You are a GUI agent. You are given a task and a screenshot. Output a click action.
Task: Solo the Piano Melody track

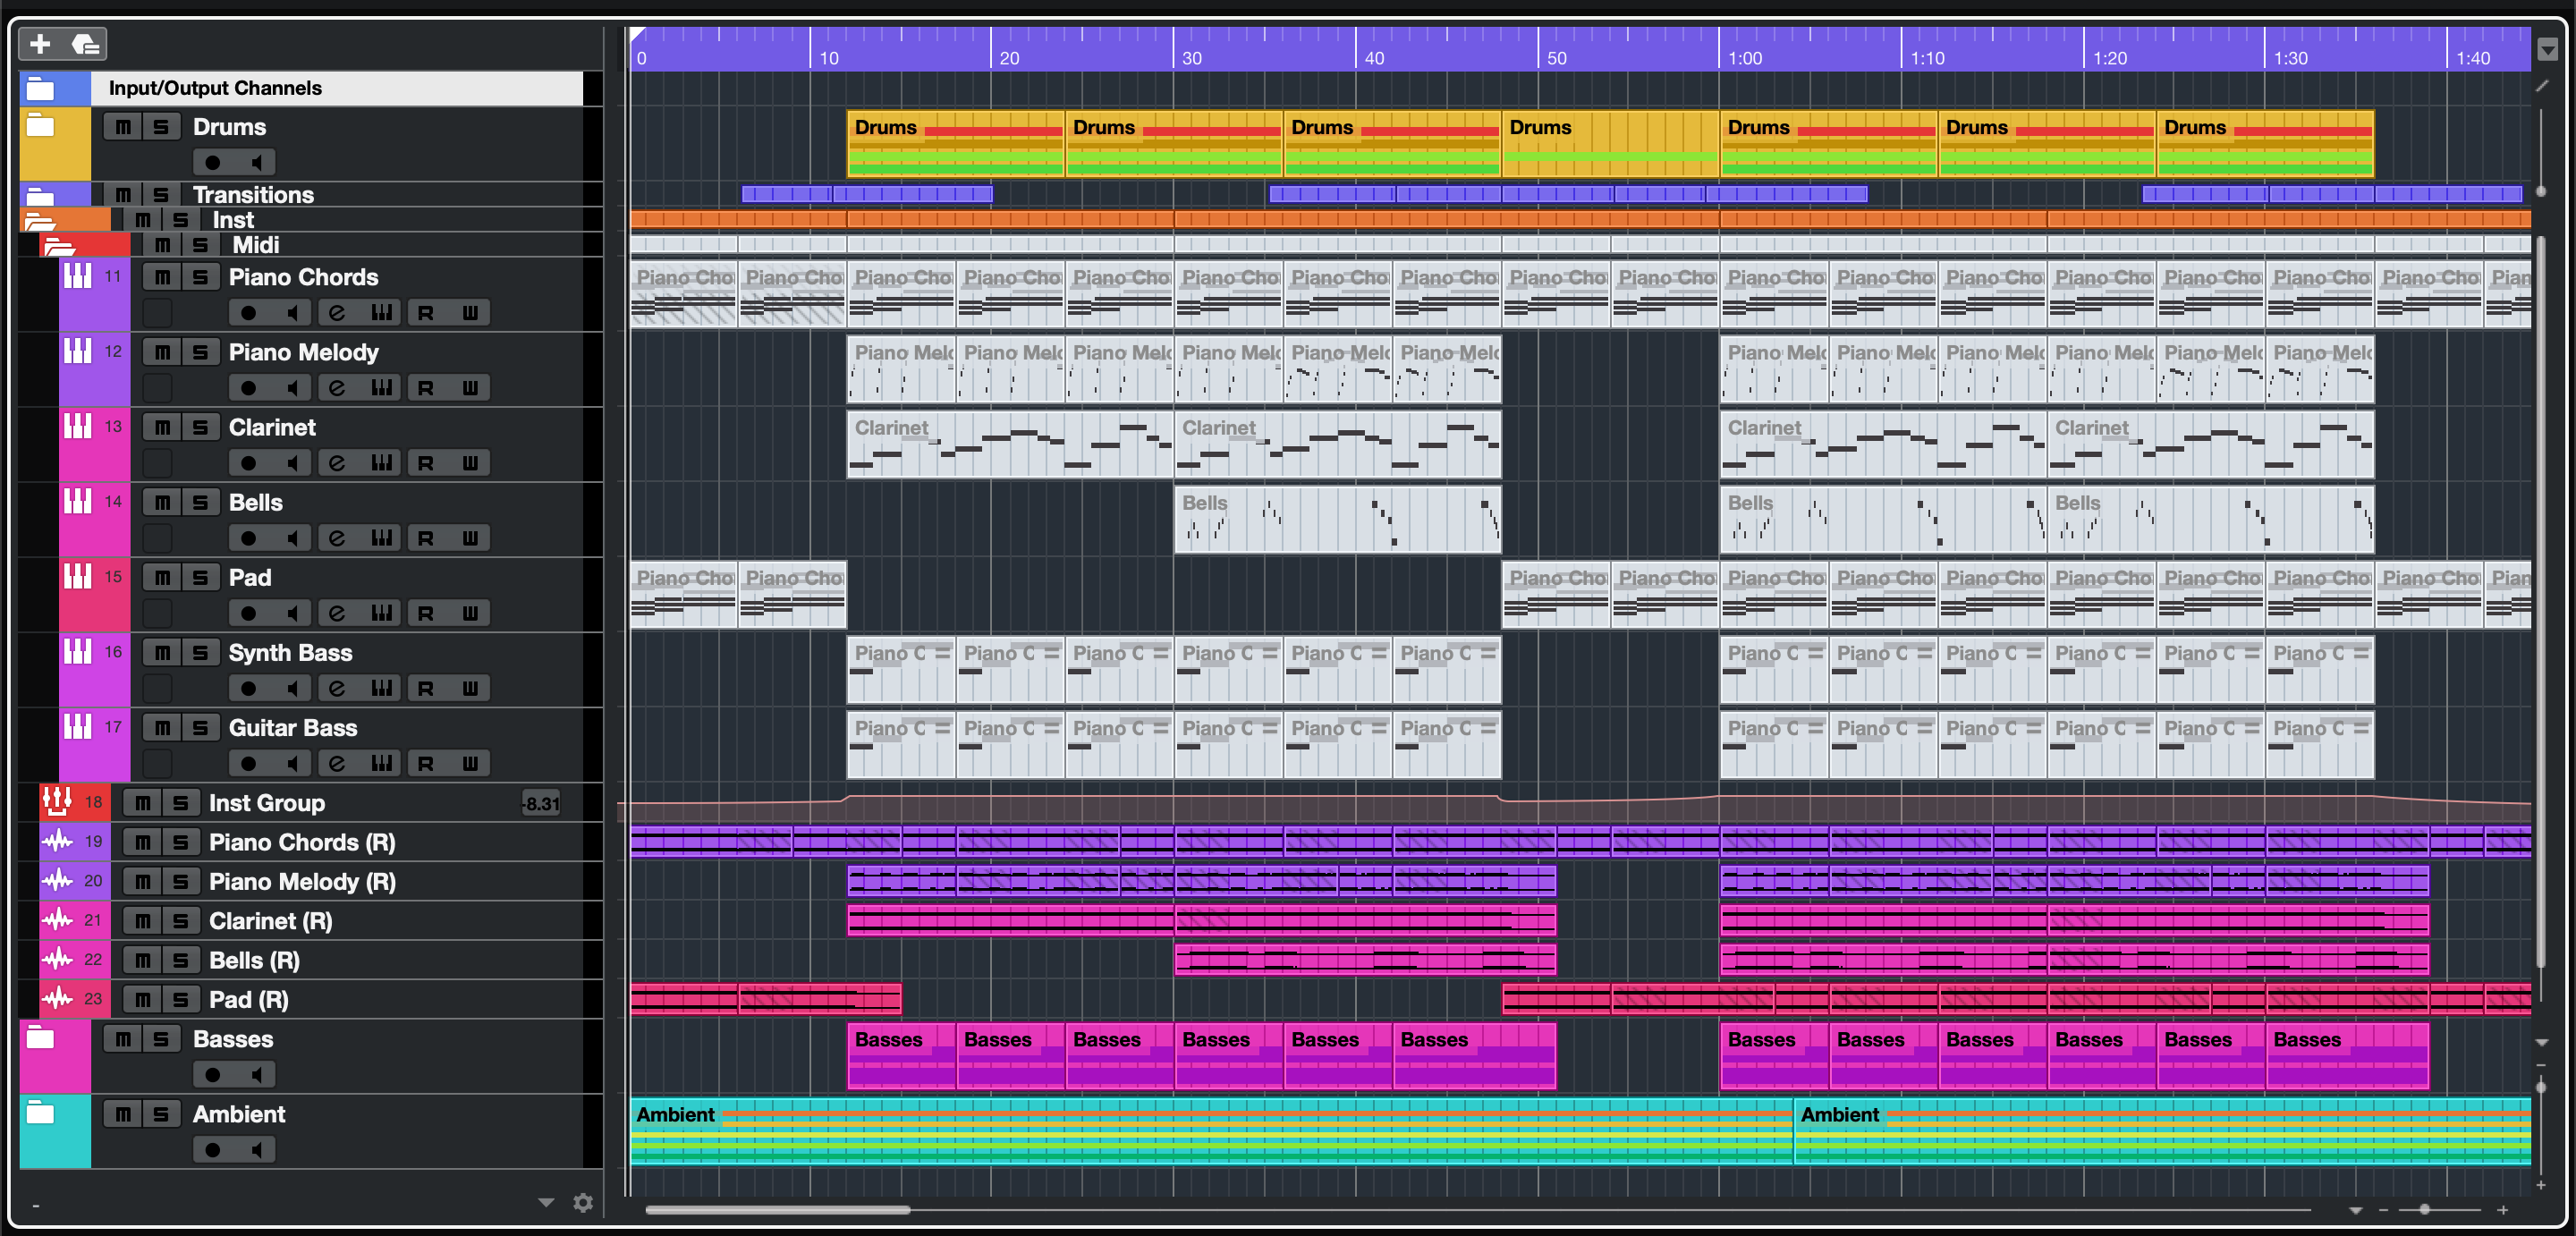point(200,352)
